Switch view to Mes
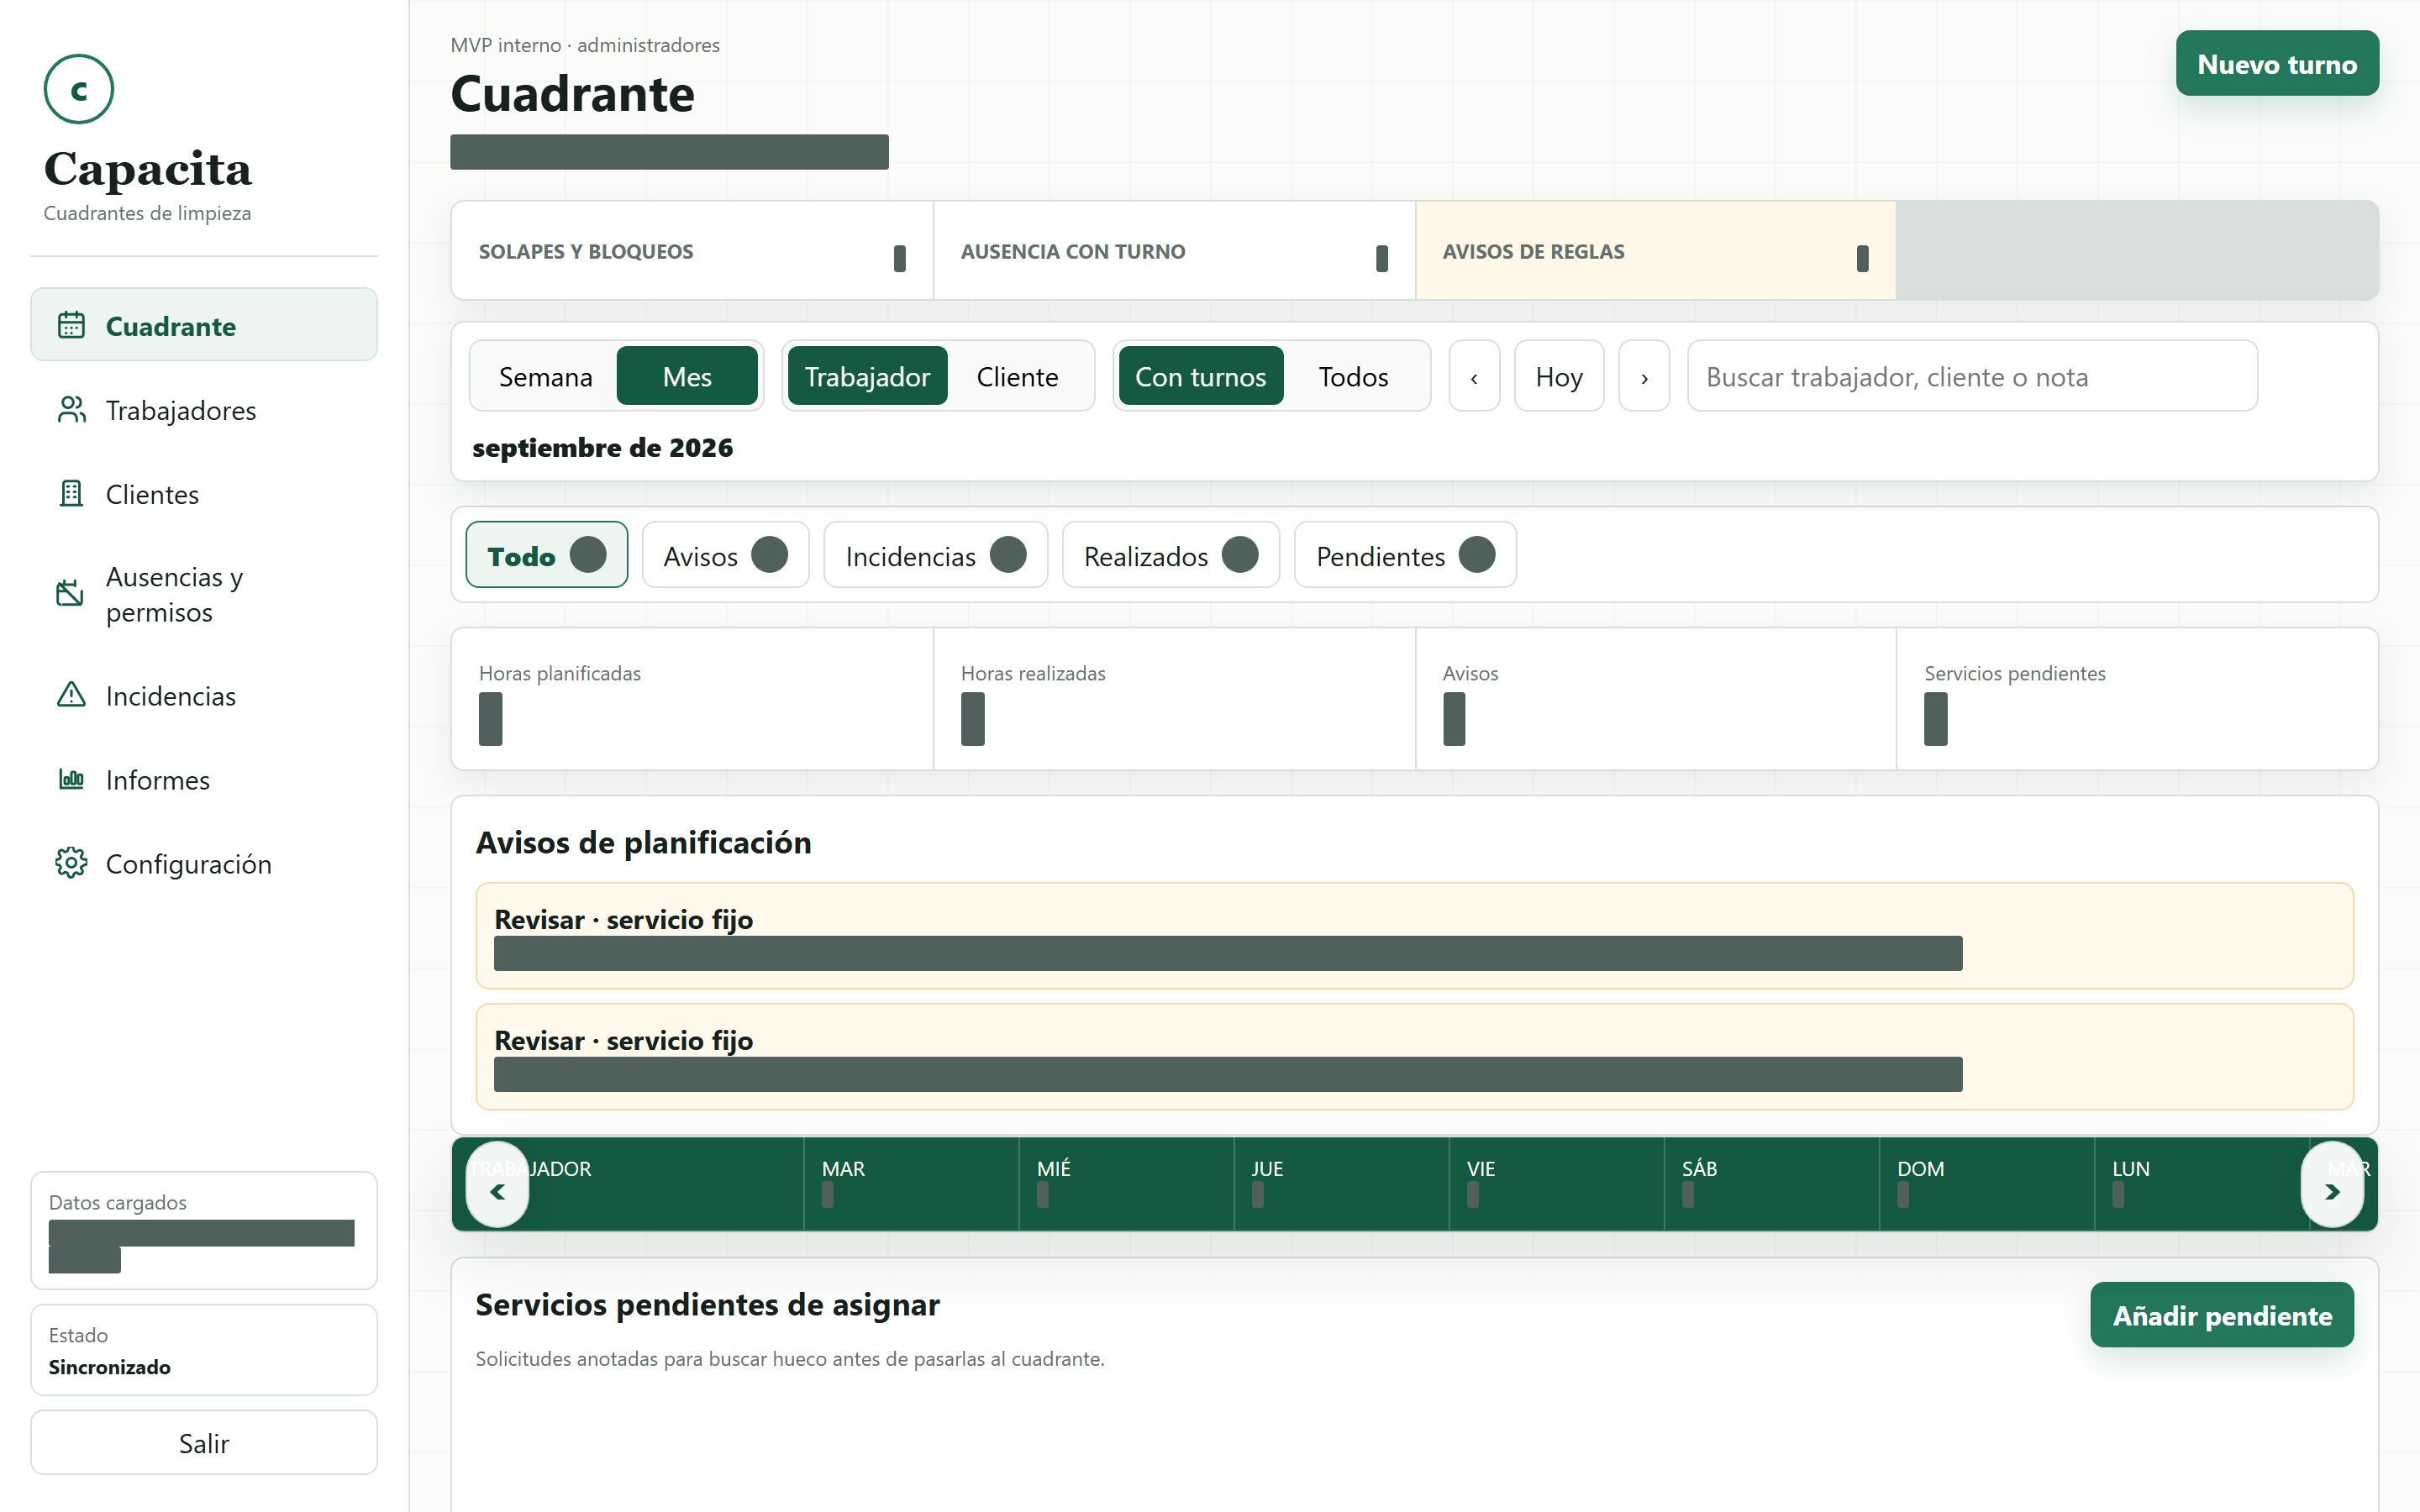This screenshot has width=2420, height=1512. [x=687, y=376]
